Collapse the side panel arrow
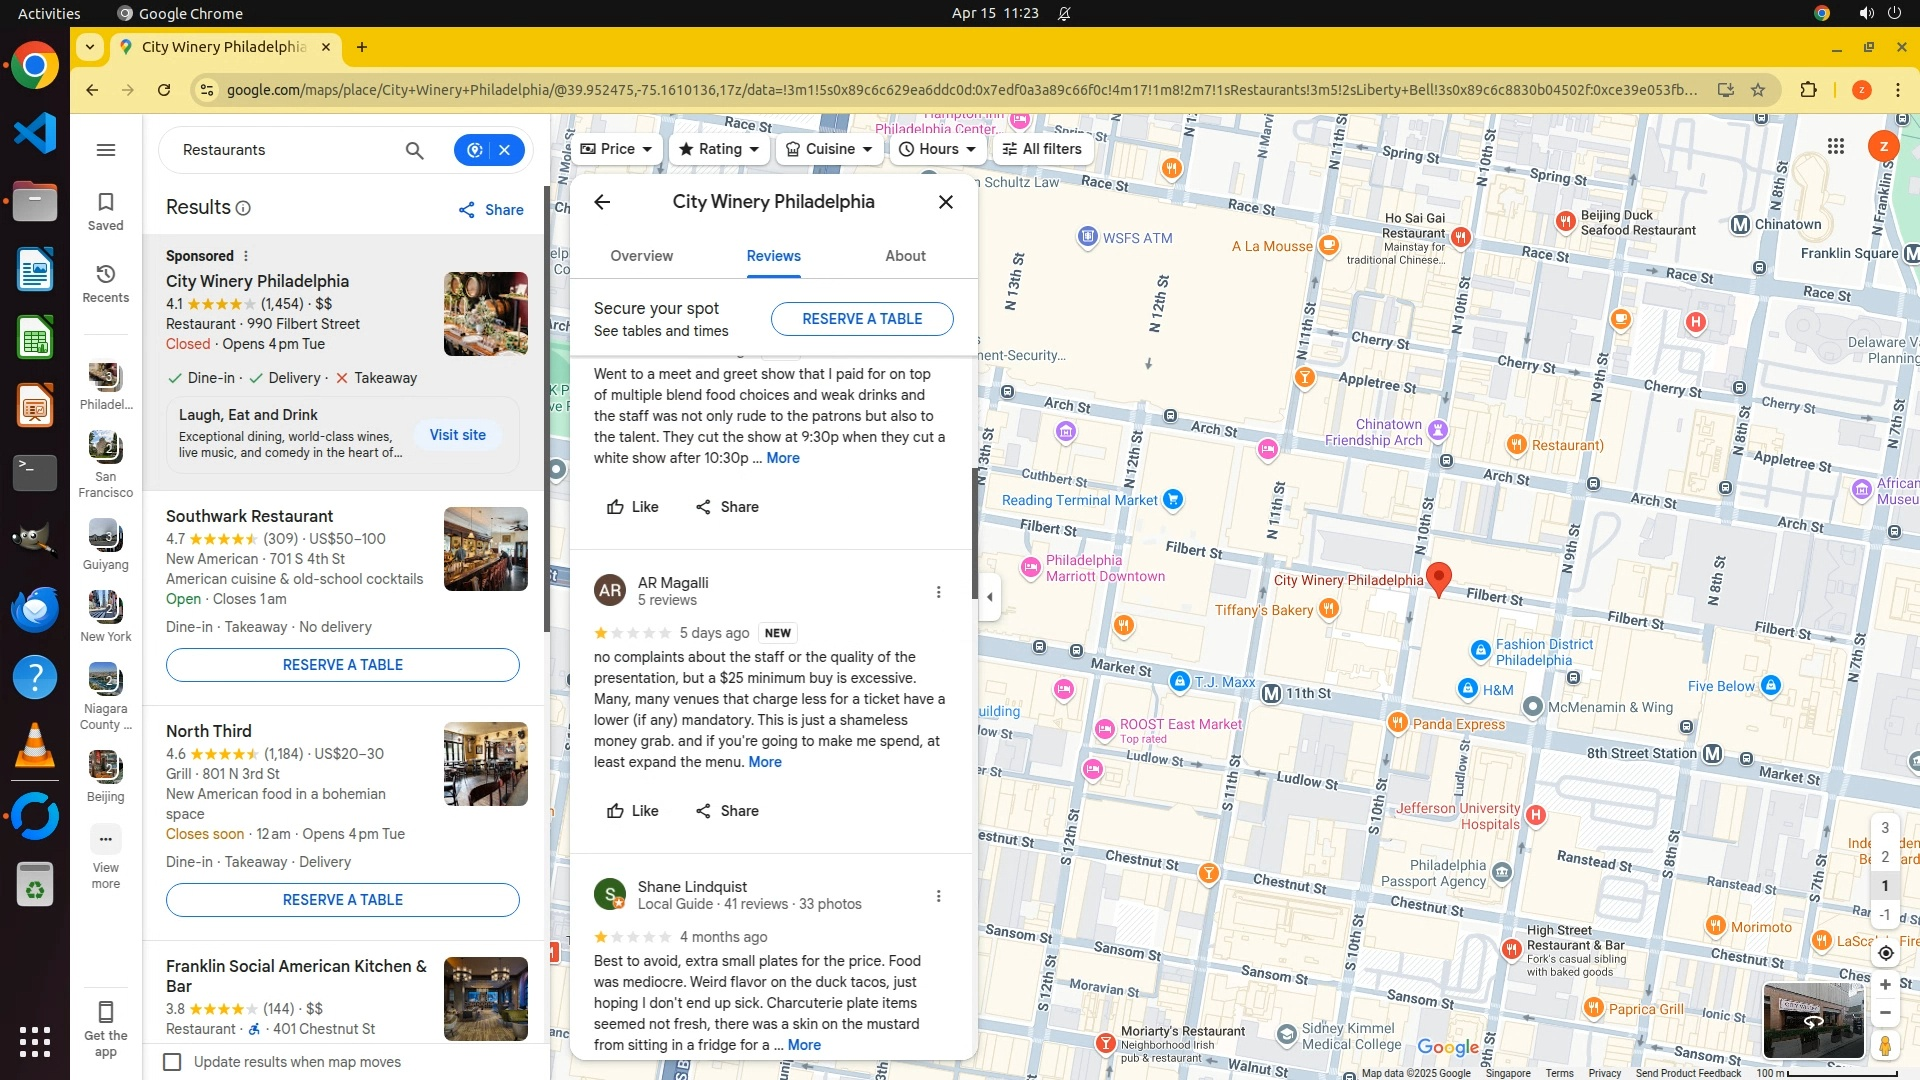The image size is (1920, 1080). (989, 597)
